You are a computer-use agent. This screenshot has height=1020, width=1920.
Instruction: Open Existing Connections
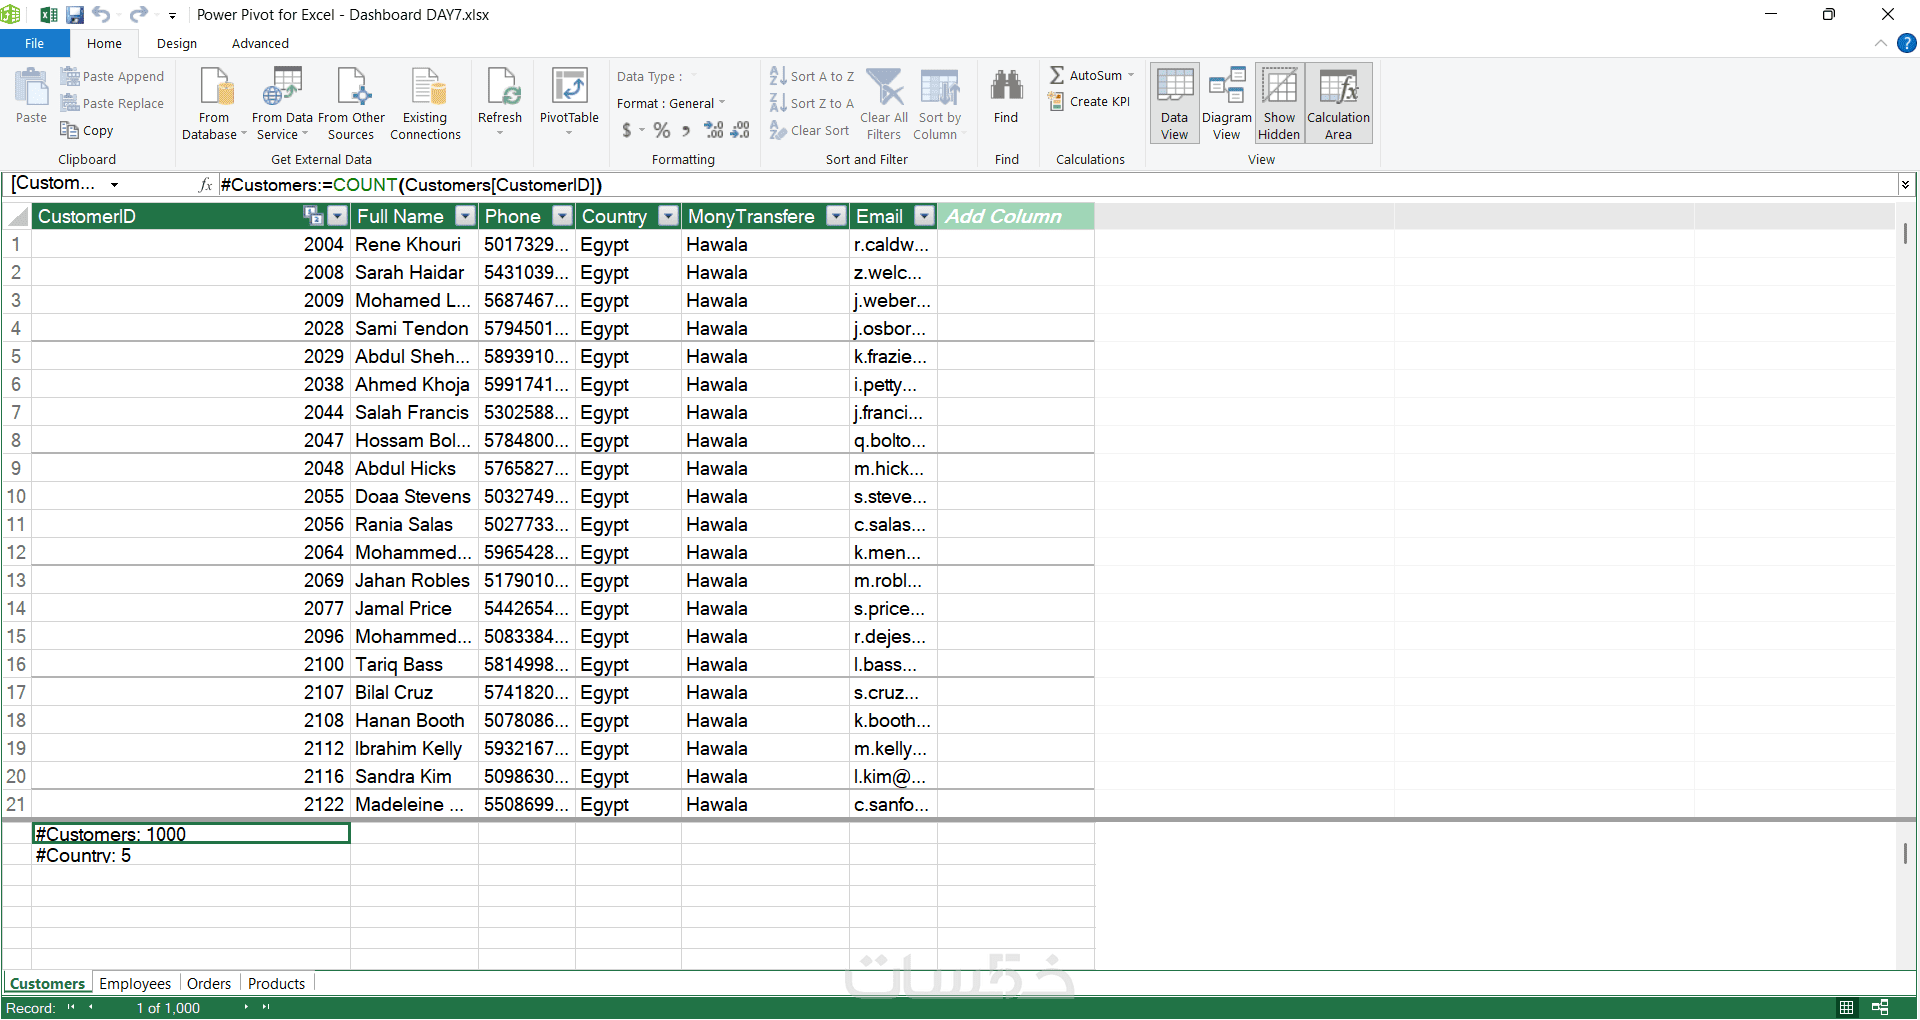tap(425, 104)
